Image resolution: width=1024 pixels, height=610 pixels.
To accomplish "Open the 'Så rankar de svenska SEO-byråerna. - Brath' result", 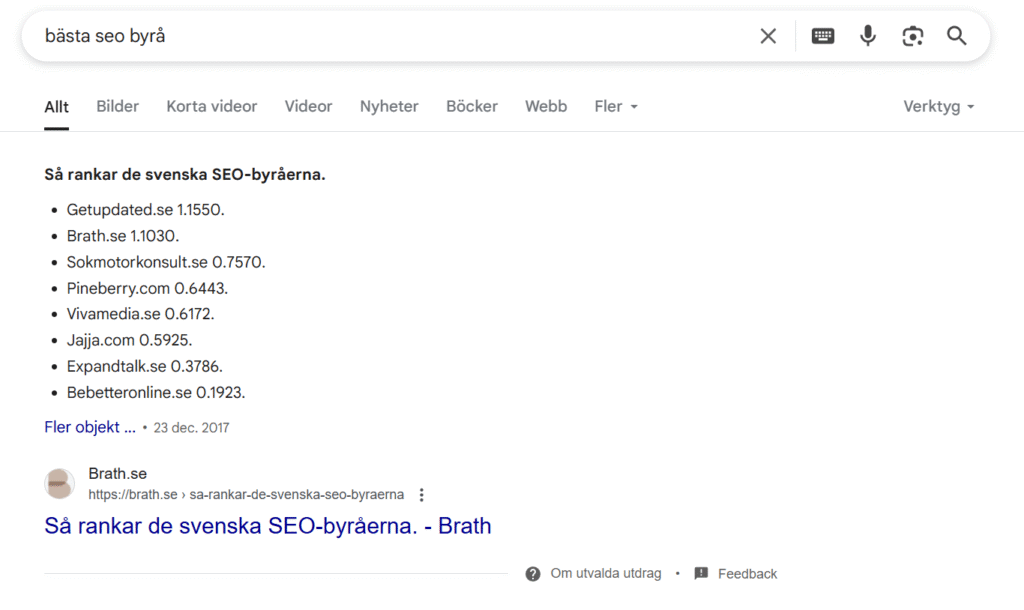I will (268, 526).
